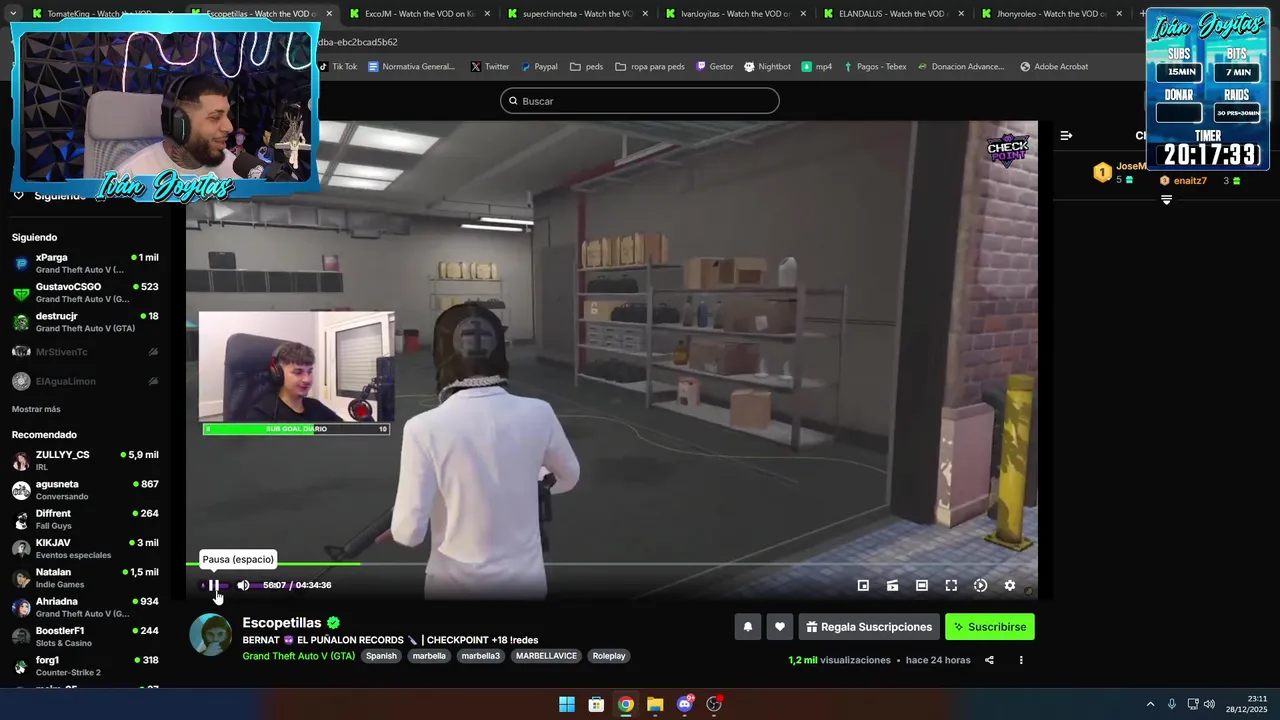This screenshot has width=1280, height=720.
Task: Open picture-in-picture mode in the player
Action: click(863, 586)
